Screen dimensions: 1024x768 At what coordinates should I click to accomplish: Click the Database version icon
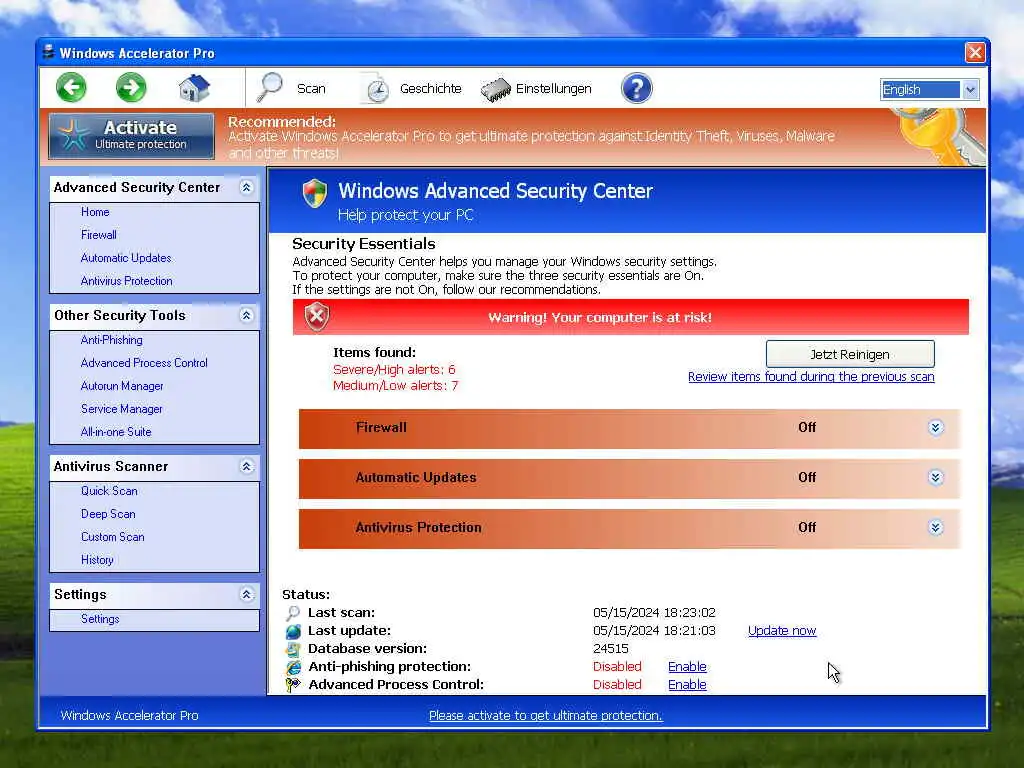click(293, 649)
